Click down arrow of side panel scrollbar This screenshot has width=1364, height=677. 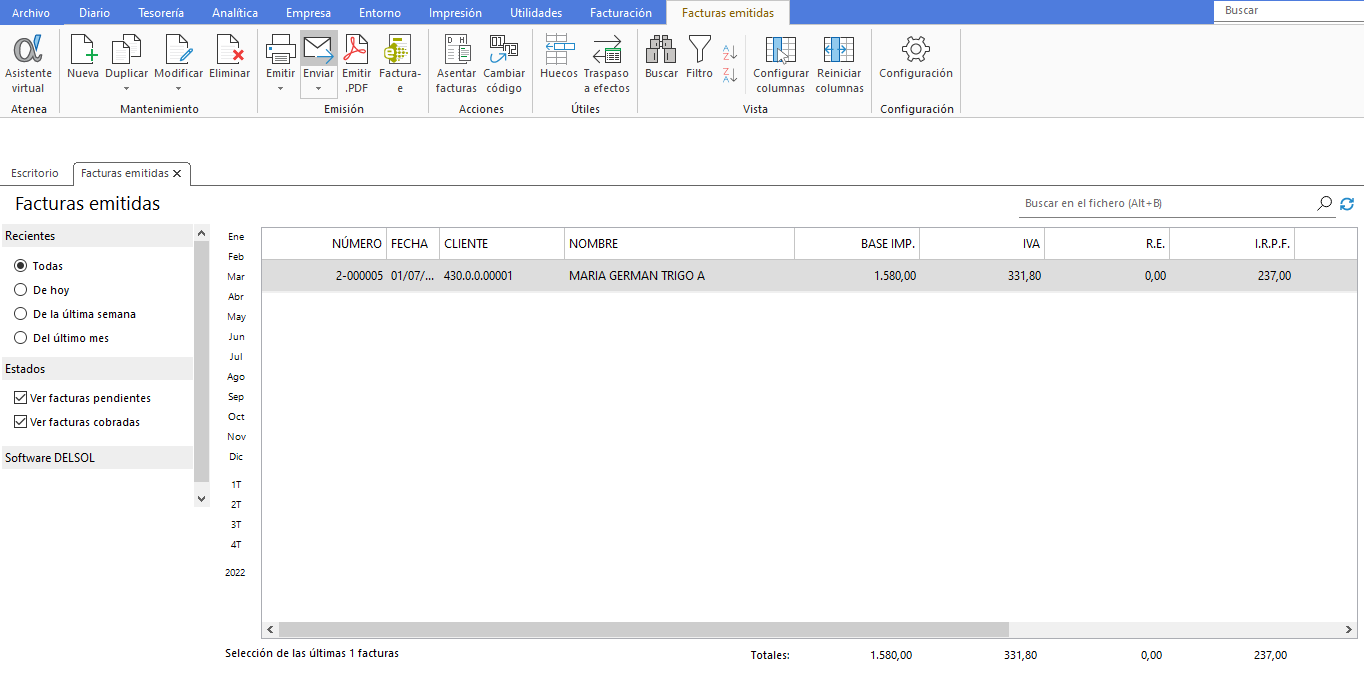pos(202,499)
